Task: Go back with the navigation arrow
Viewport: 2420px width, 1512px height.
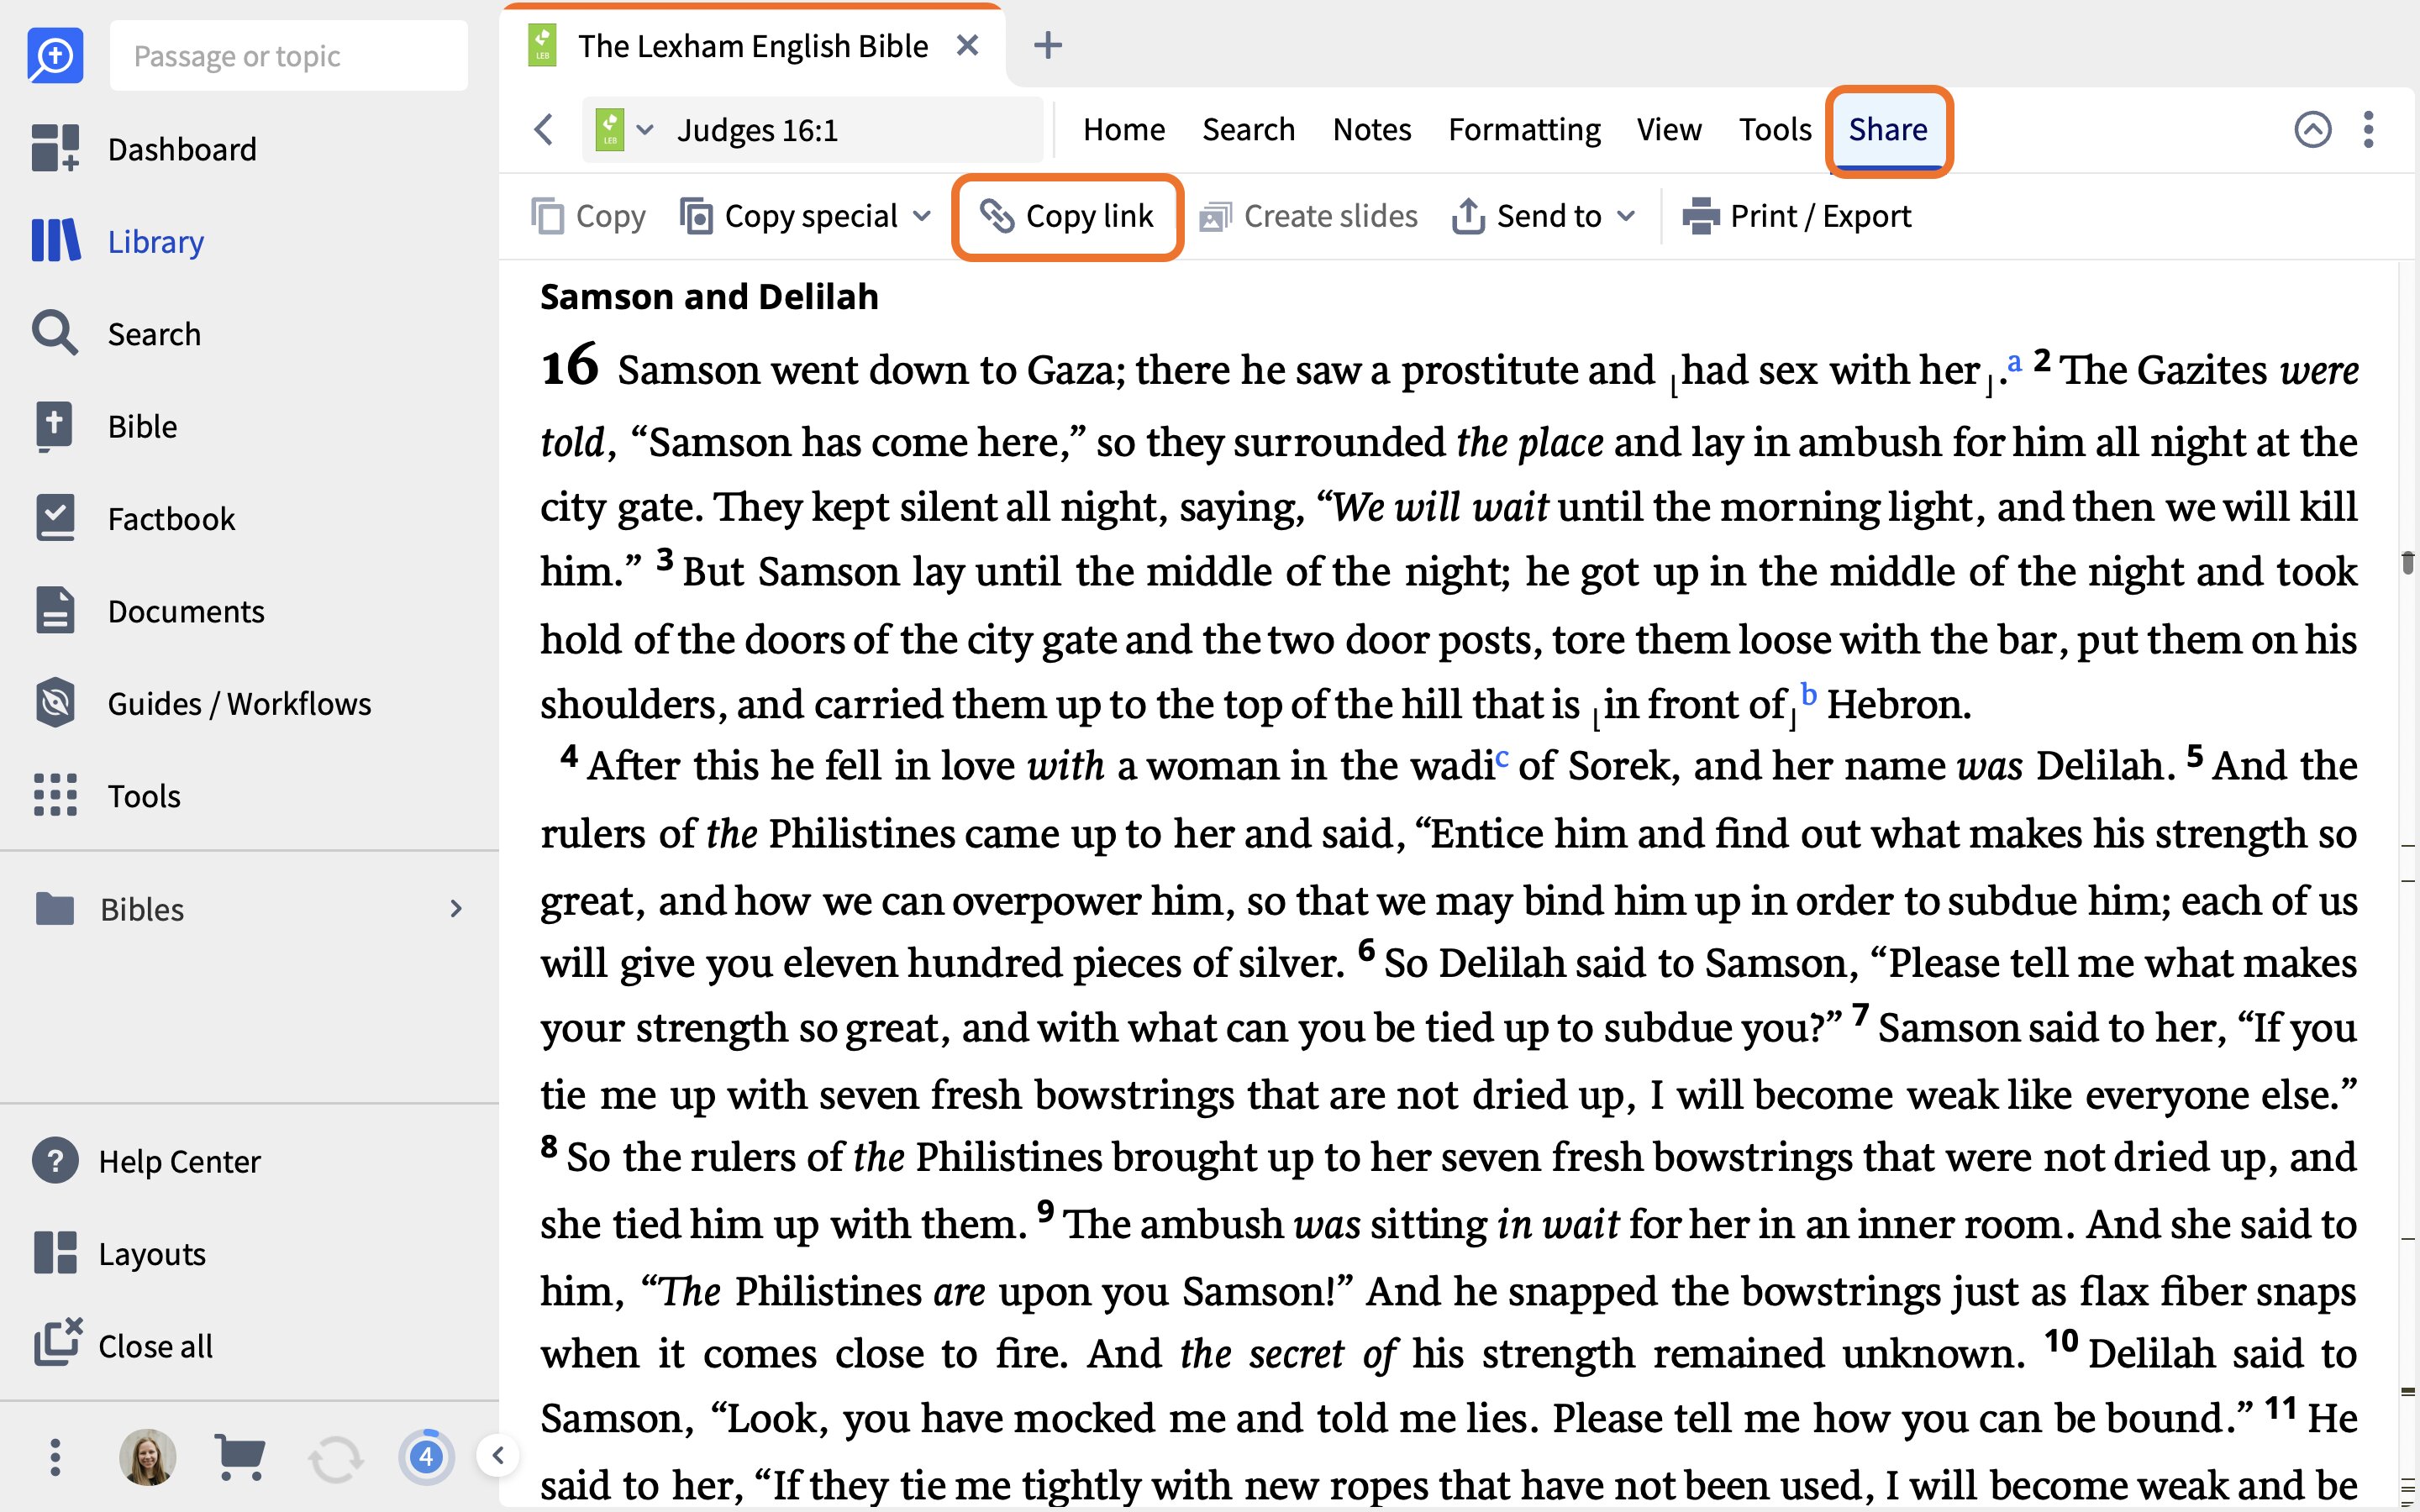Action: [544, 129]
